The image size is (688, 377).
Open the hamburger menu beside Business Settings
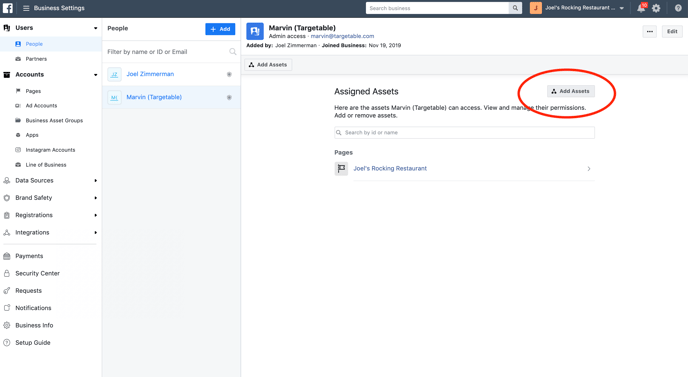pyautogui.click(x=26, y=8)
